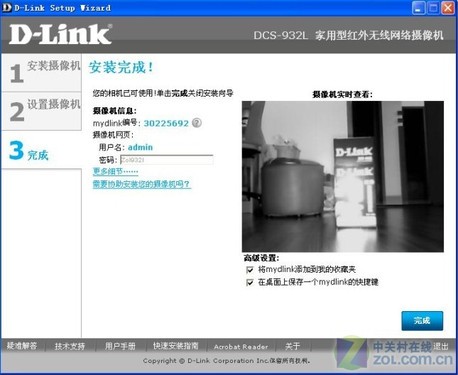This screenshot has width=458, height=375.
Task: Toggle 将mydlink添加到我的收藏夹 checkbox
Action: [250, 269]
